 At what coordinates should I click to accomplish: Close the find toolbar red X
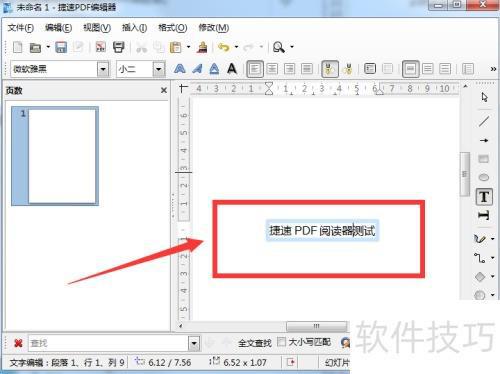18,343
